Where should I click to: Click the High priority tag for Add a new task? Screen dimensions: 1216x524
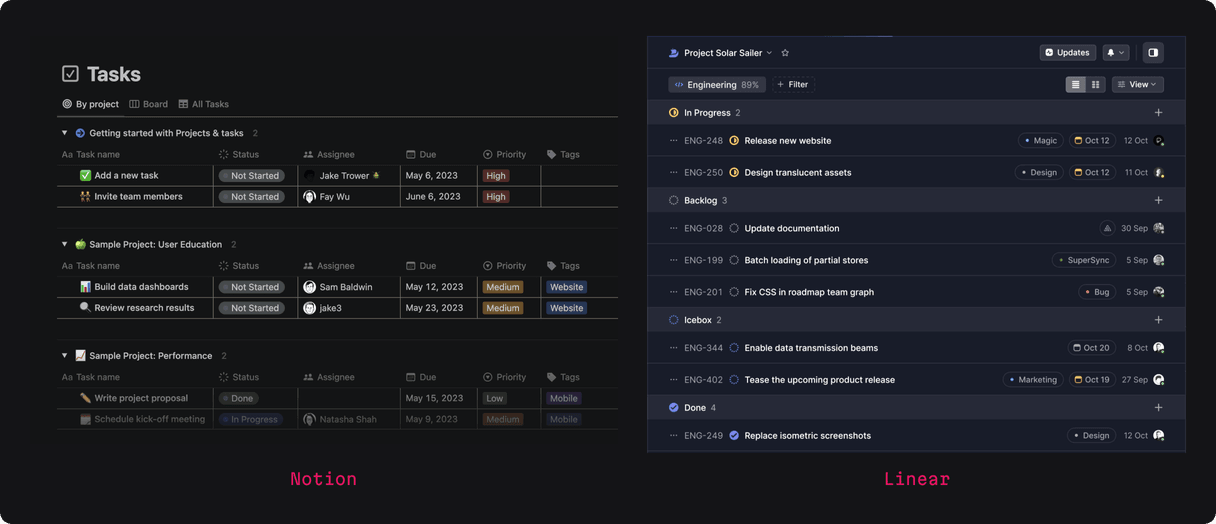(496, 176)
